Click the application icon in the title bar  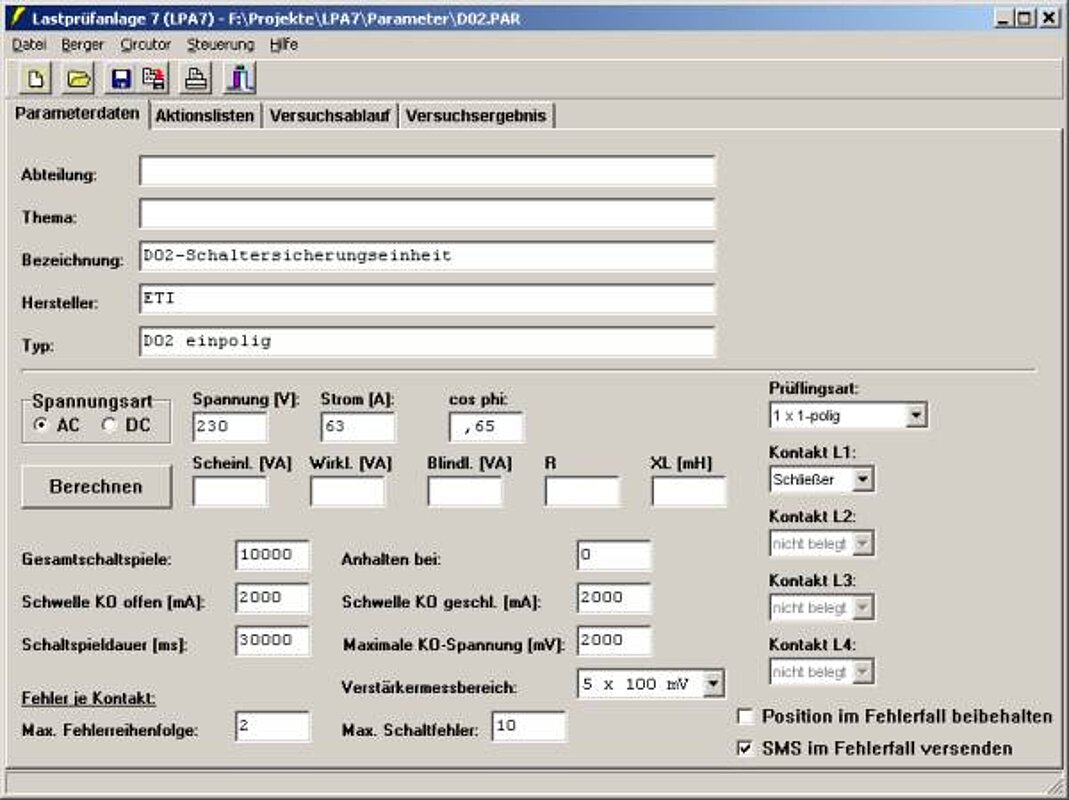coord(18,17)
